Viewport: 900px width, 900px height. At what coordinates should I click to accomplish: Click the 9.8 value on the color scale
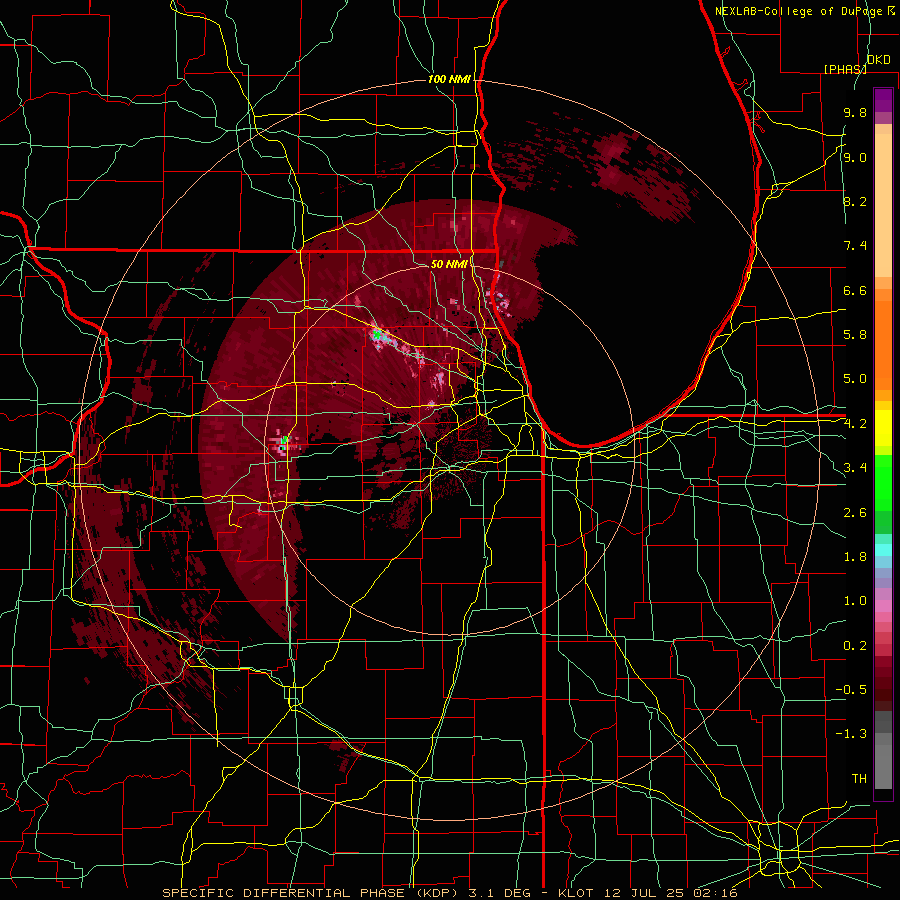[855, 112]
